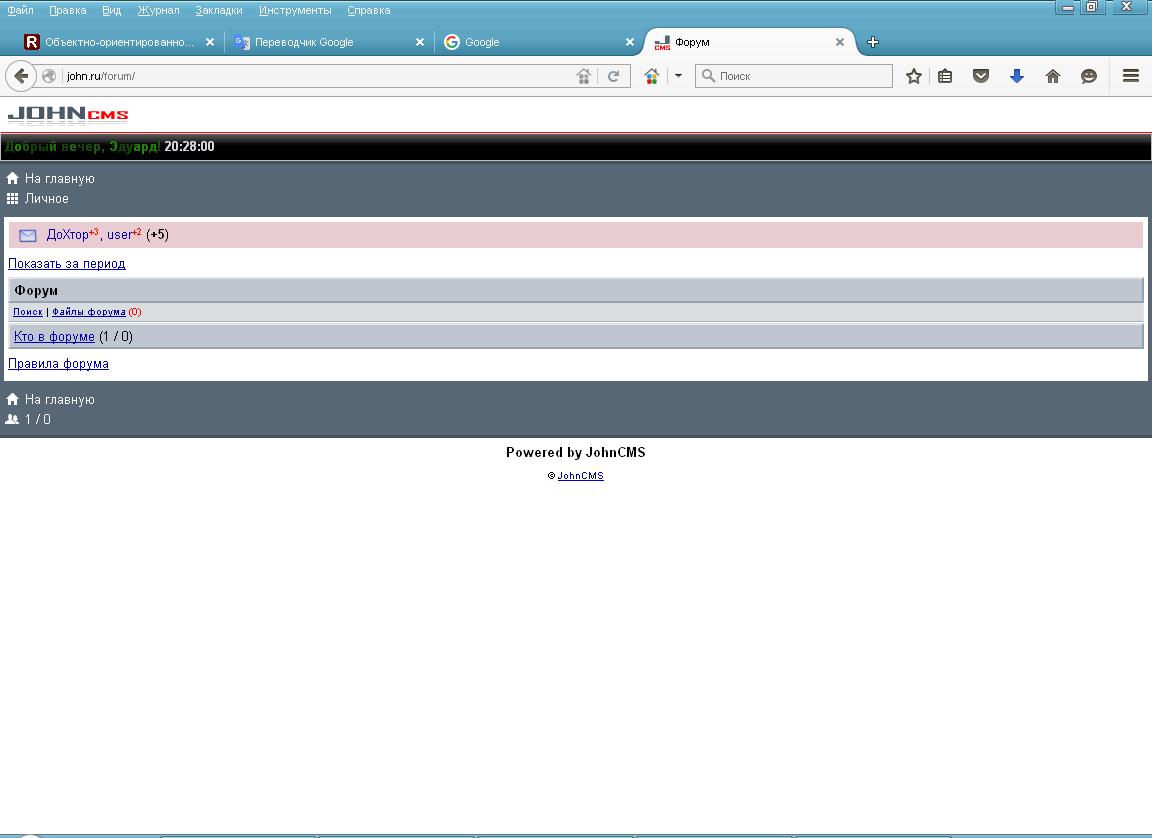Screen dimensions: 1152x838
Task: Click the Показать за период link
Action: coord(67,264)
